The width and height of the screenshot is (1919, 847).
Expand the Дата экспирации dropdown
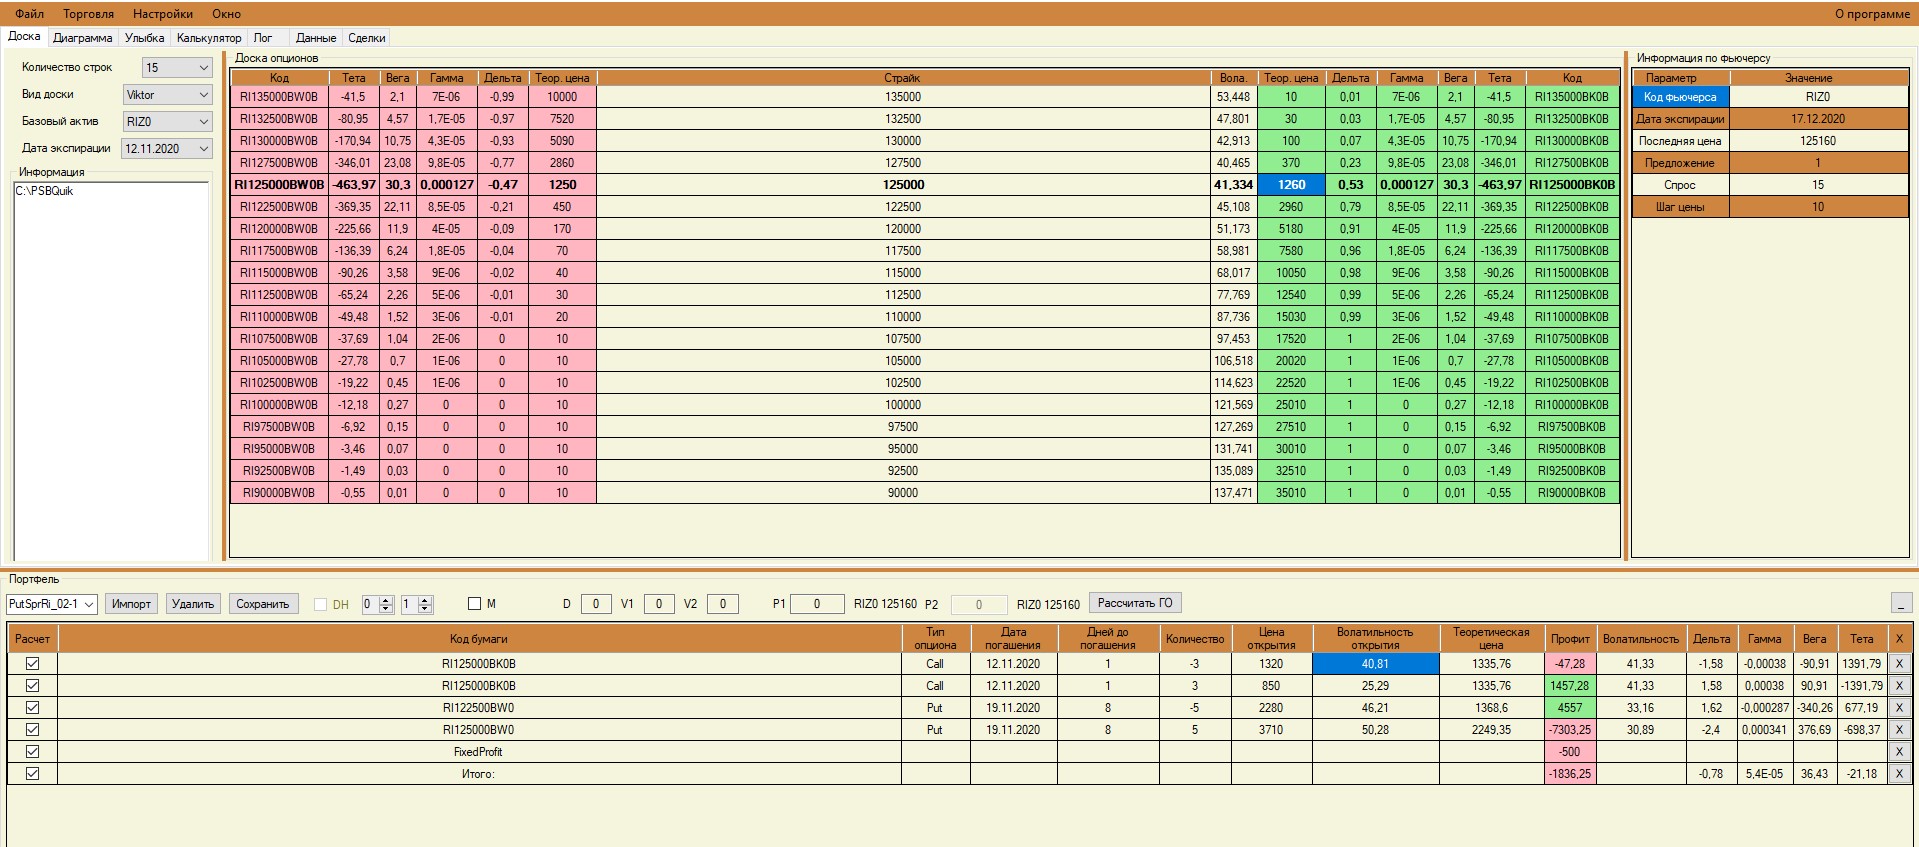167,148
